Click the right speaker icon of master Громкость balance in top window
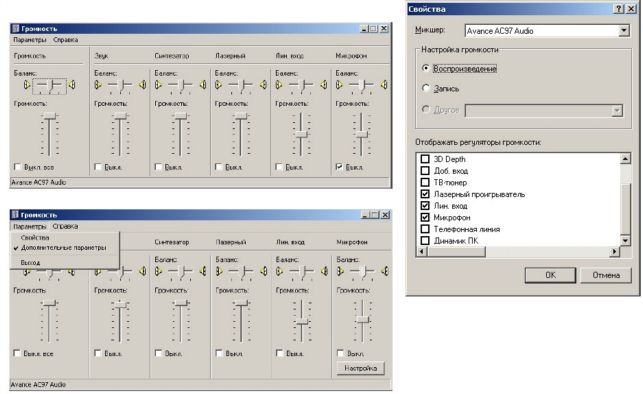This screenshot has width=643, height=394. [72, 85]
